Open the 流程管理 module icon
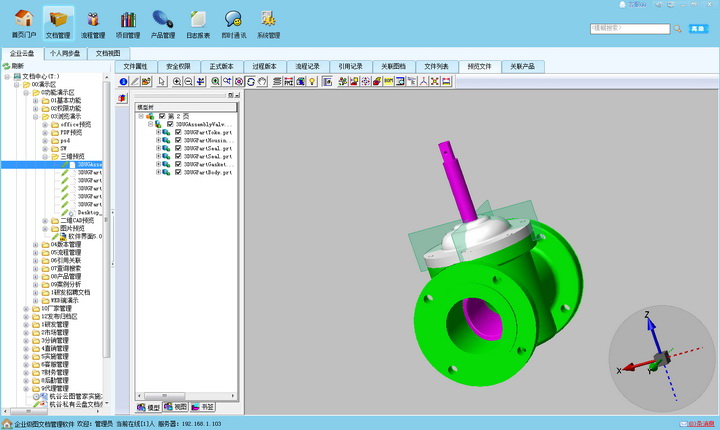This screenshot has width=720, height=430. pyautogui.click(x=93, y=22)
